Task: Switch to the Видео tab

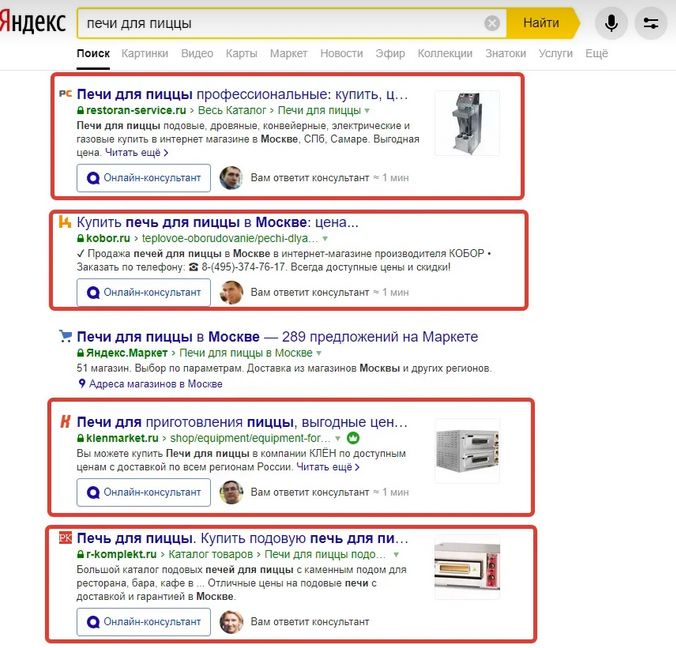Action: click(197, 53)
